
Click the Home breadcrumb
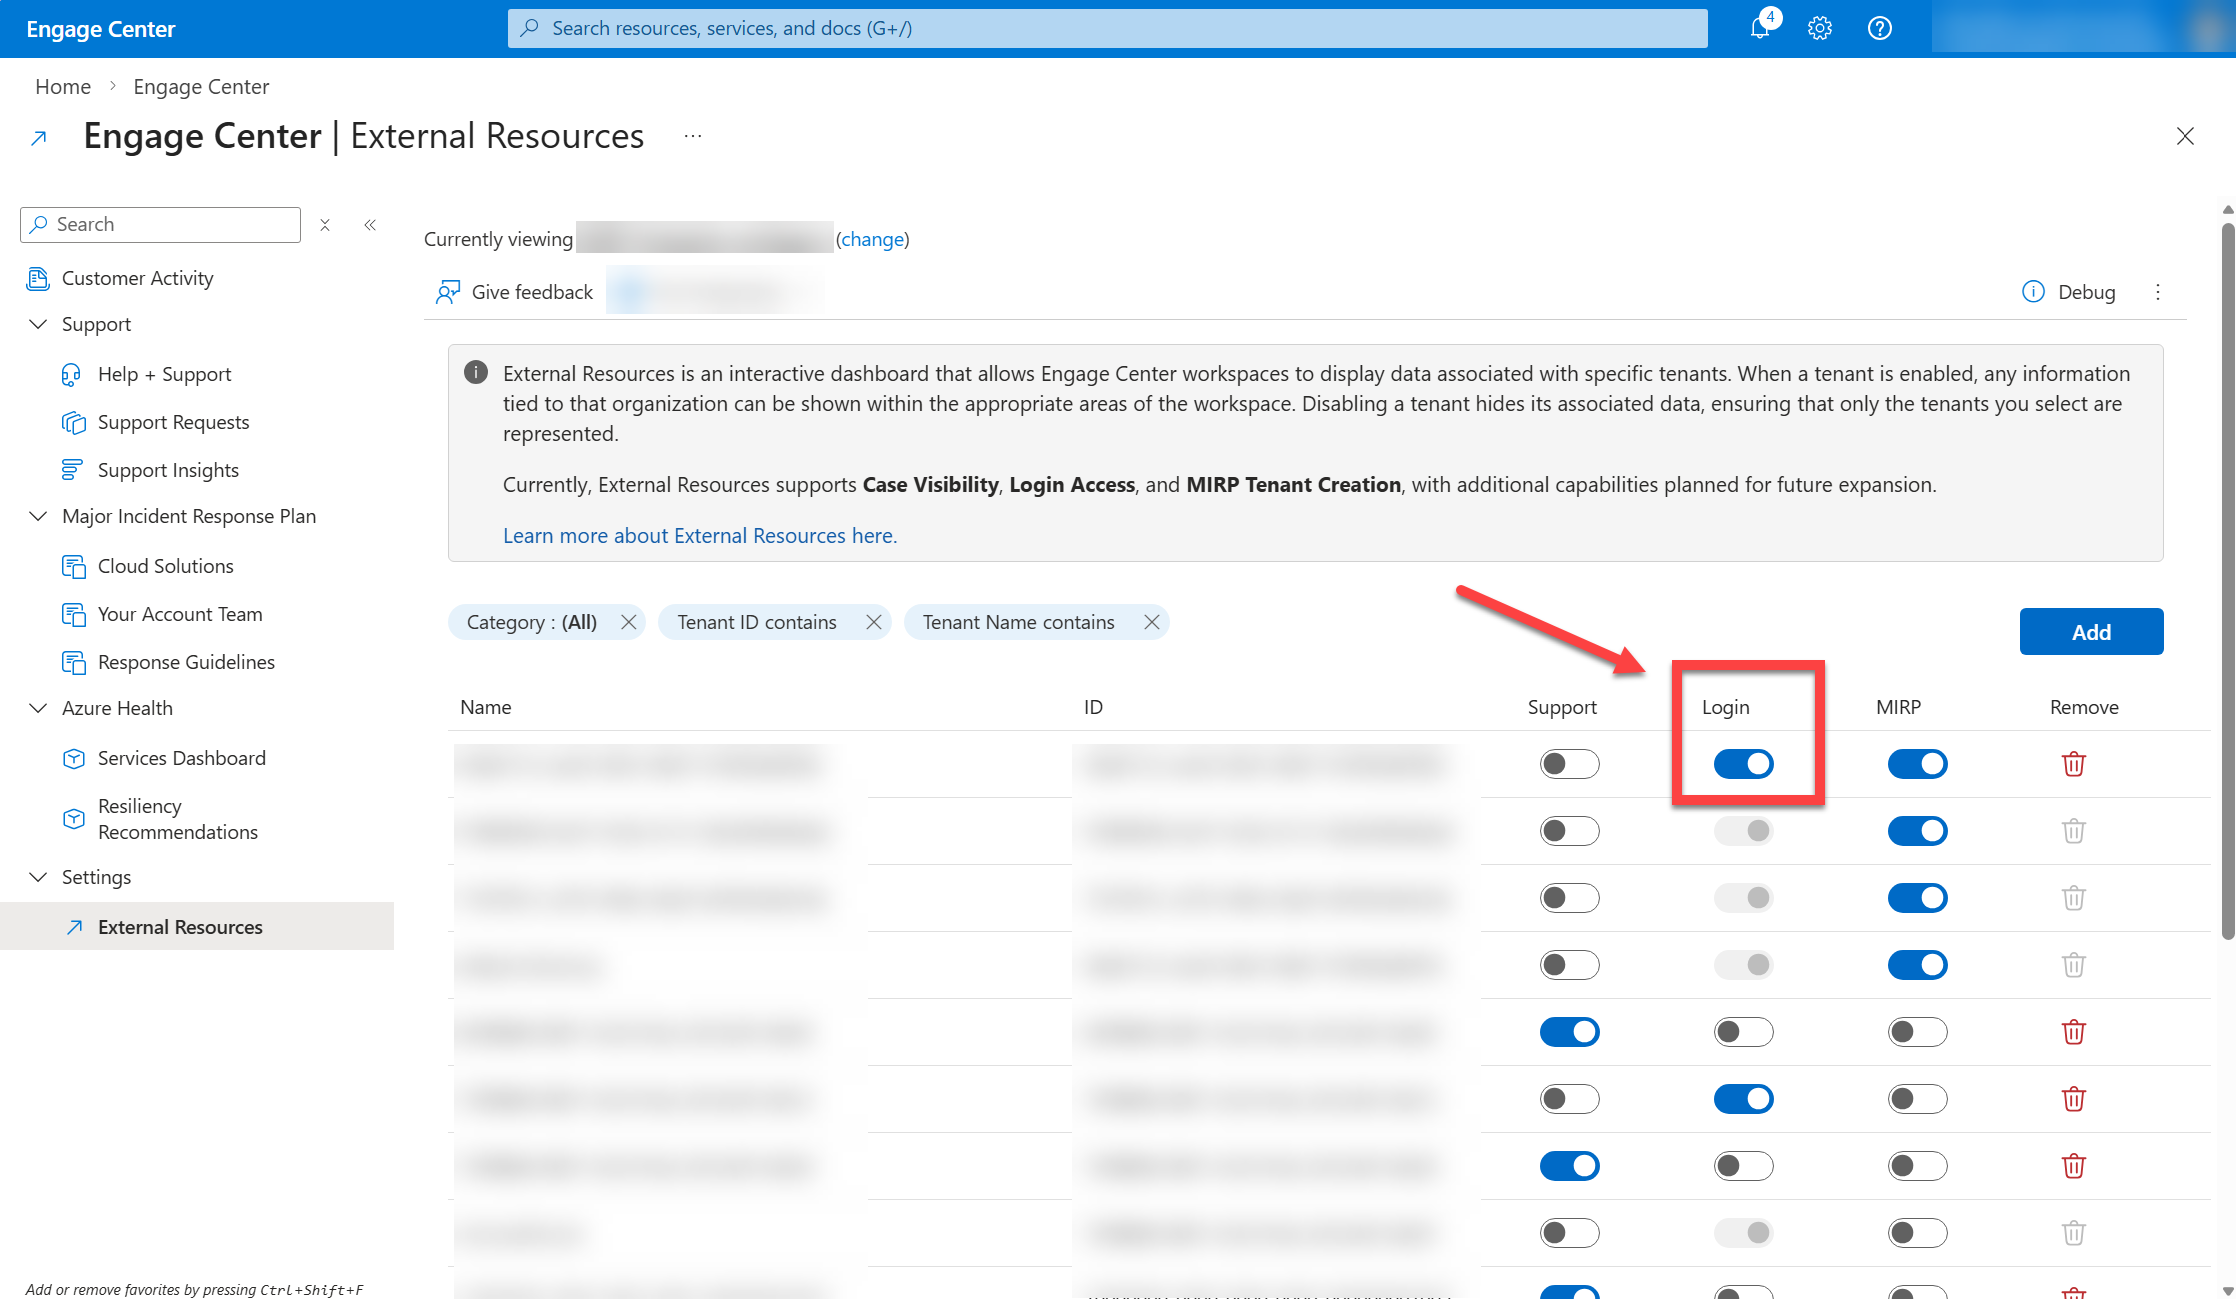63,87
